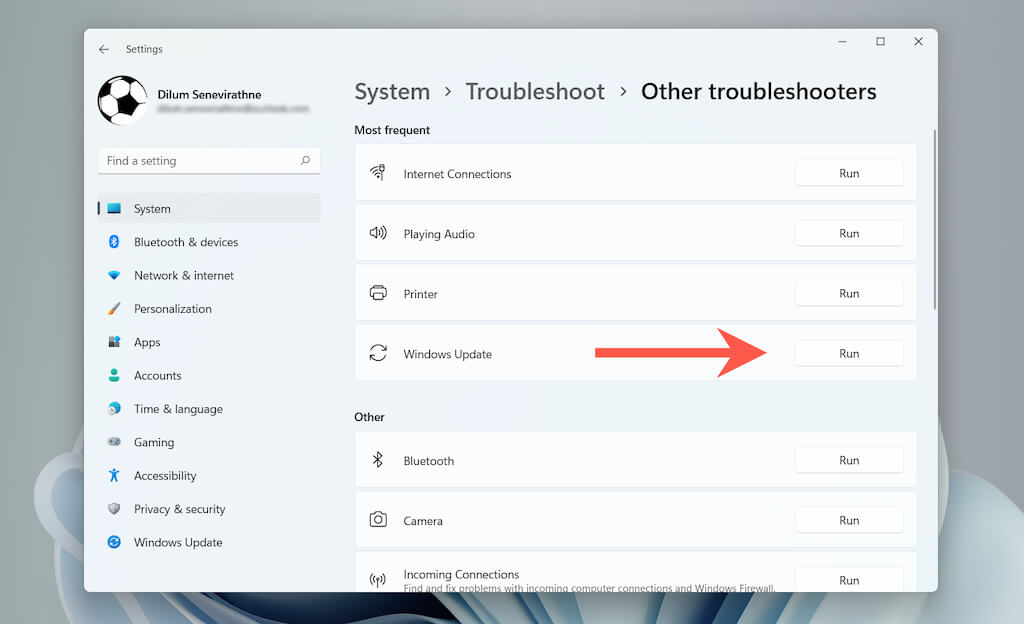Screen dimensions: 1024x624
Task: Click the System monitor icon in sidebar
Action: [x=114, y=208]
